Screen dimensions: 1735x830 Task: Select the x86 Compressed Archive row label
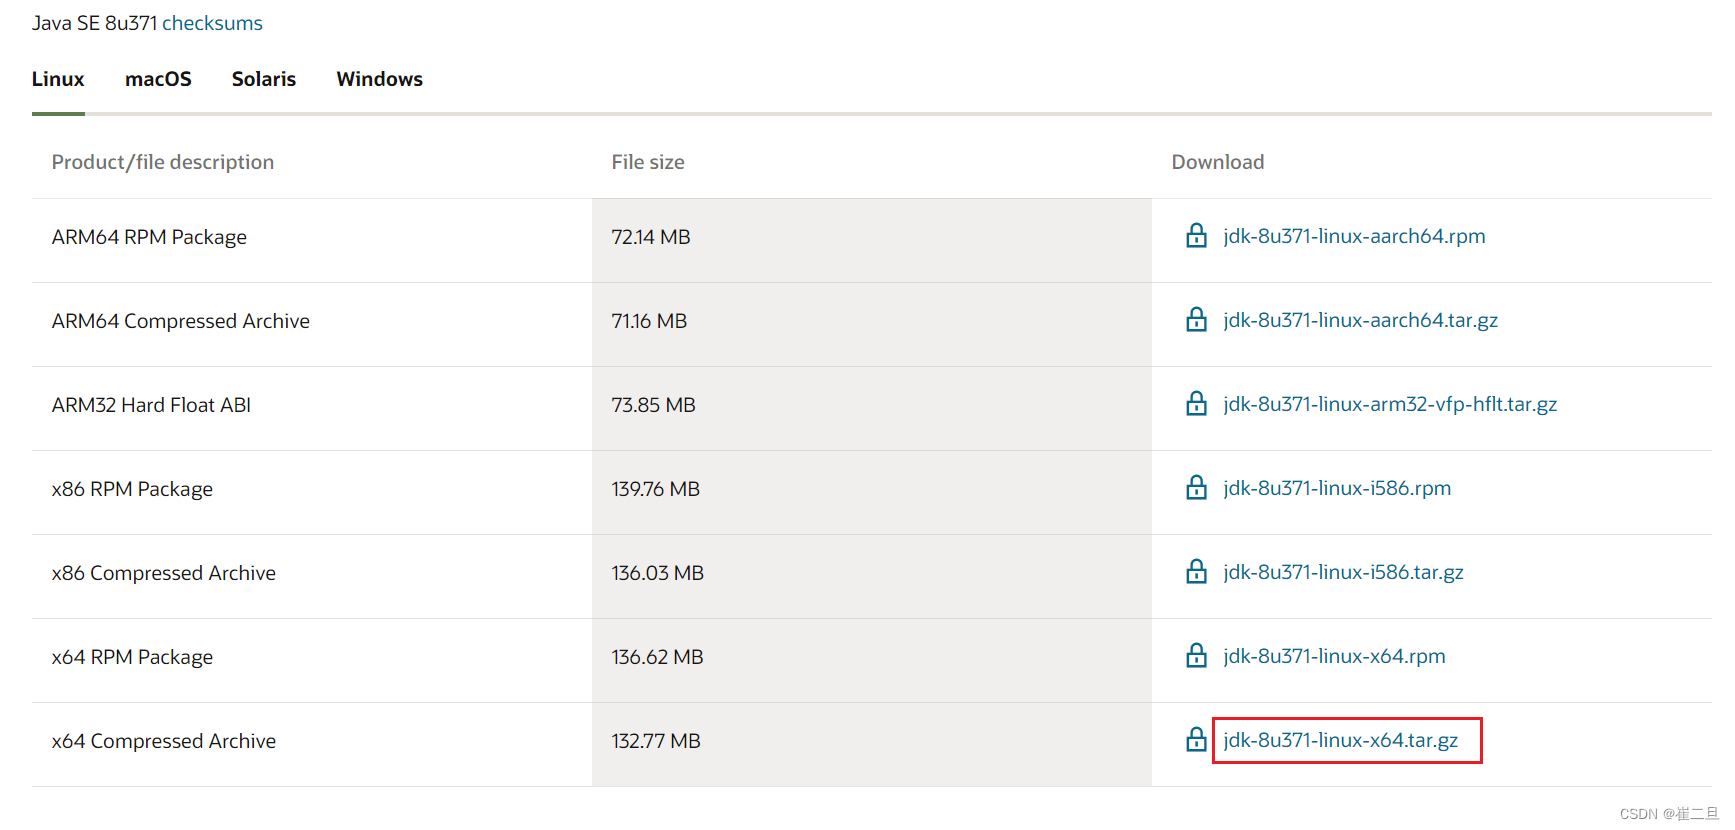click(164, 573)
